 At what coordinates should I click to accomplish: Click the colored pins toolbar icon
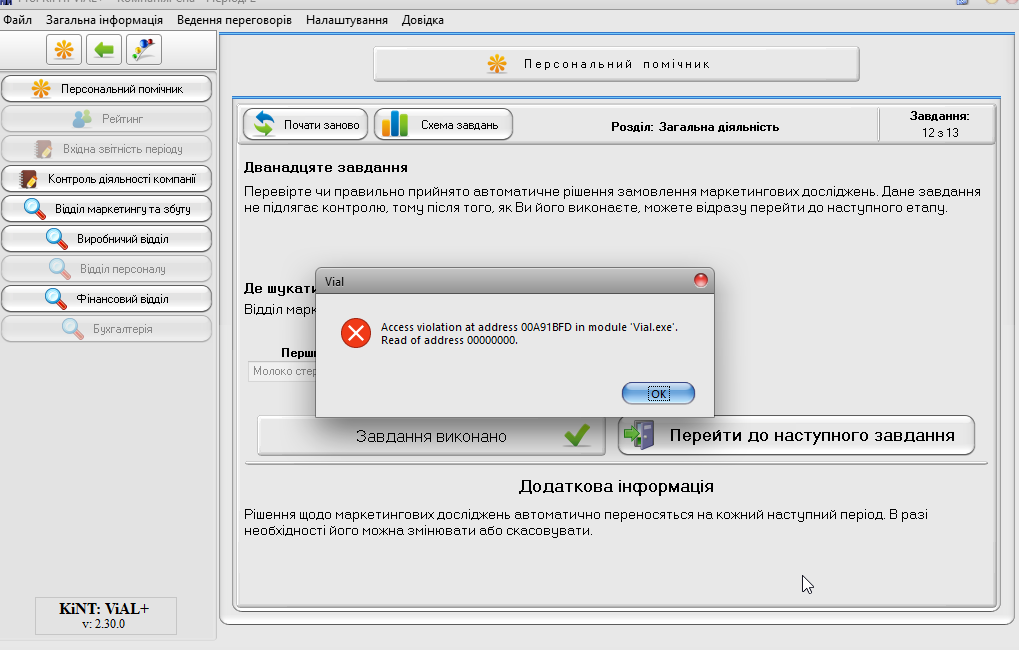(144, 49)
